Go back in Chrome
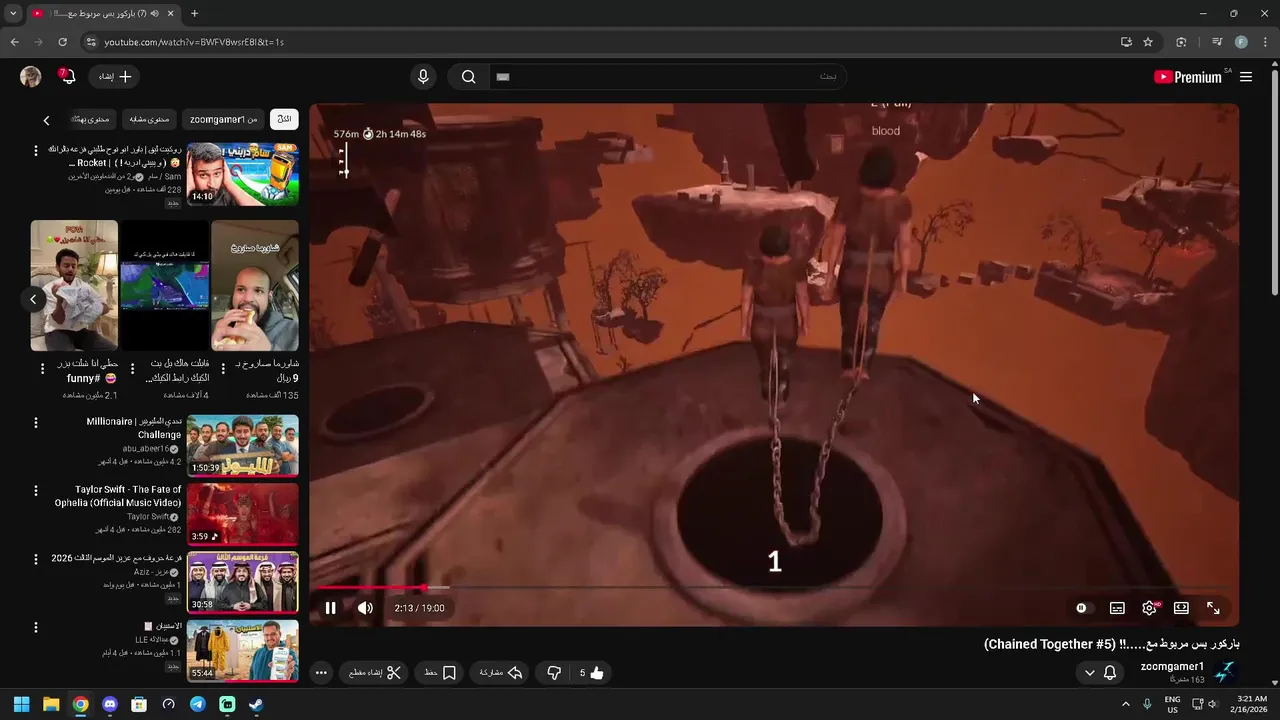The height and width of the screenshot is (720, 1280). click(x=14, y=42)
